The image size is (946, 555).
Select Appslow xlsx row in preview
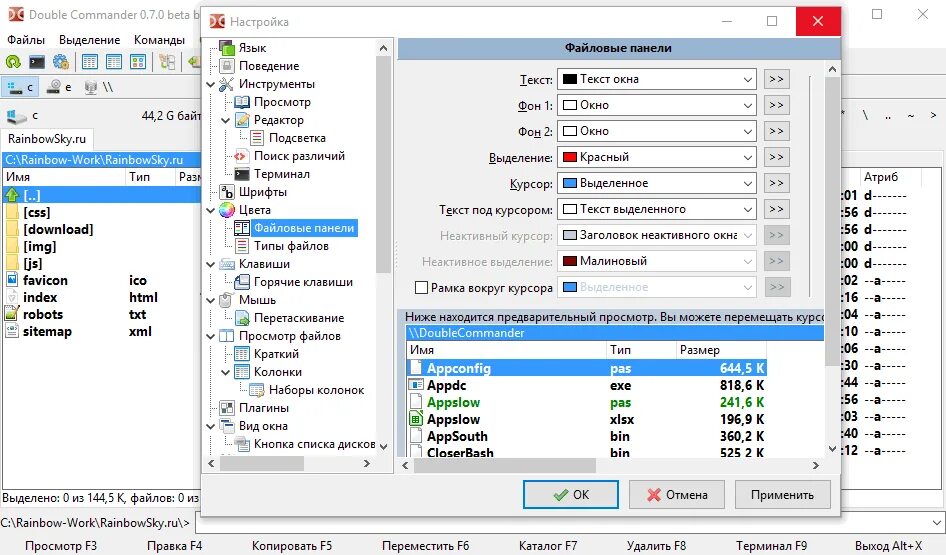[x=586, y=419]
